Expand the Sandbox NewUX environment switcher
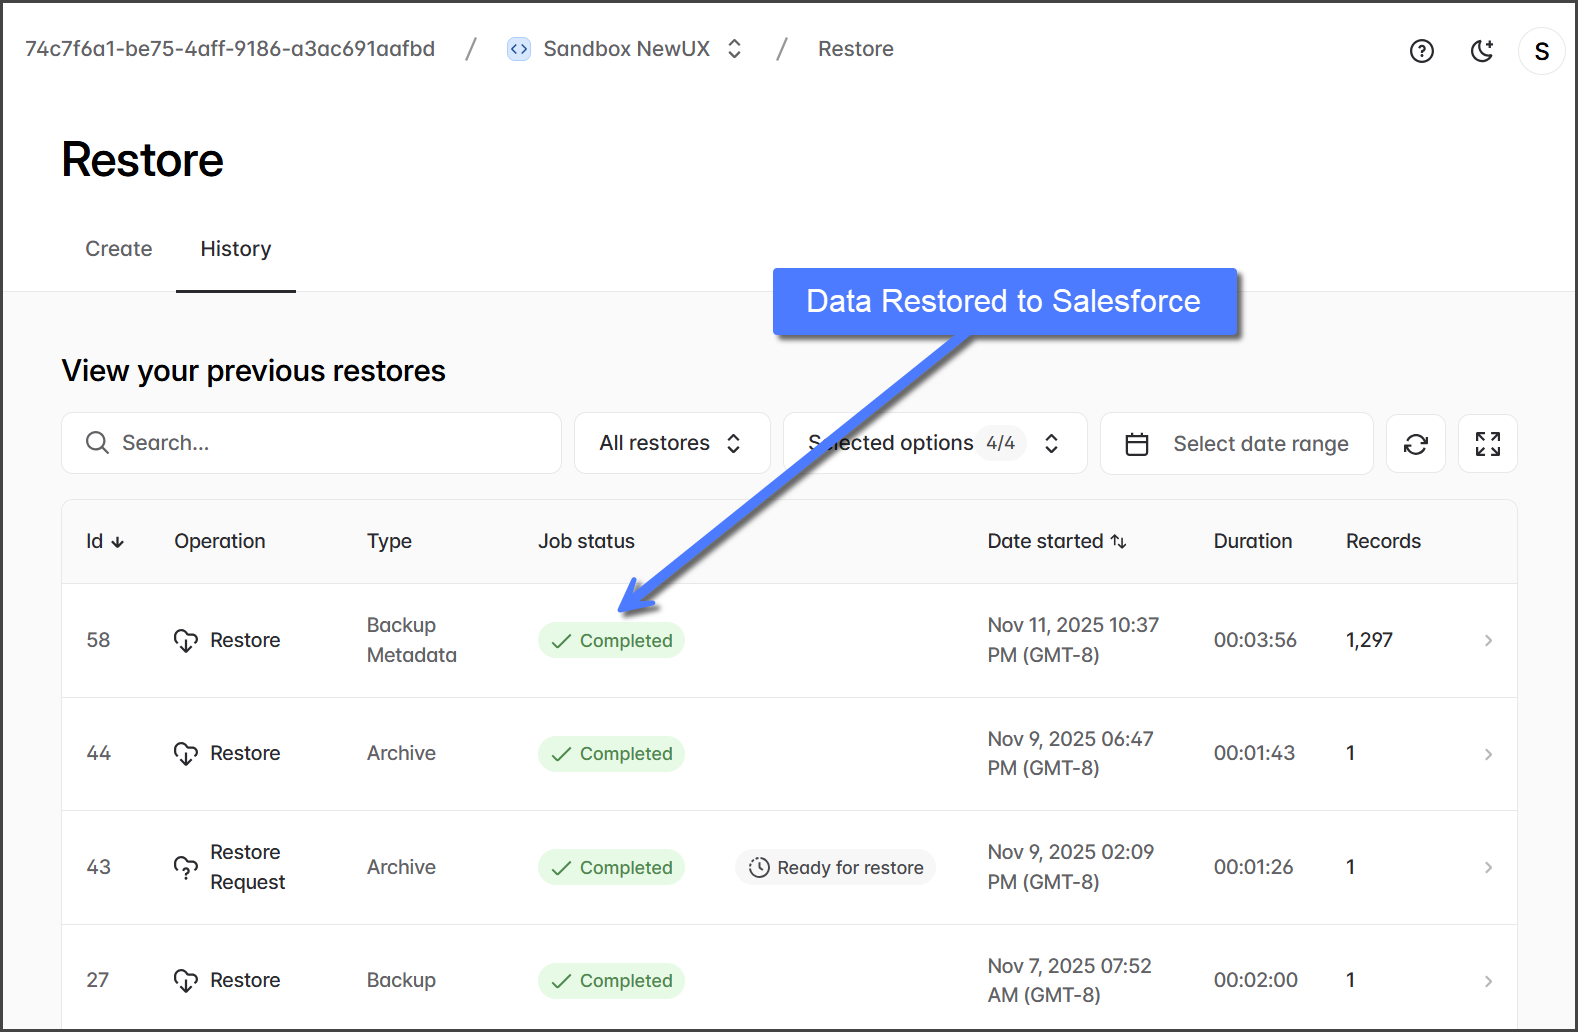The height and width of the screenshot is (1032, 1578). point(734,49)
